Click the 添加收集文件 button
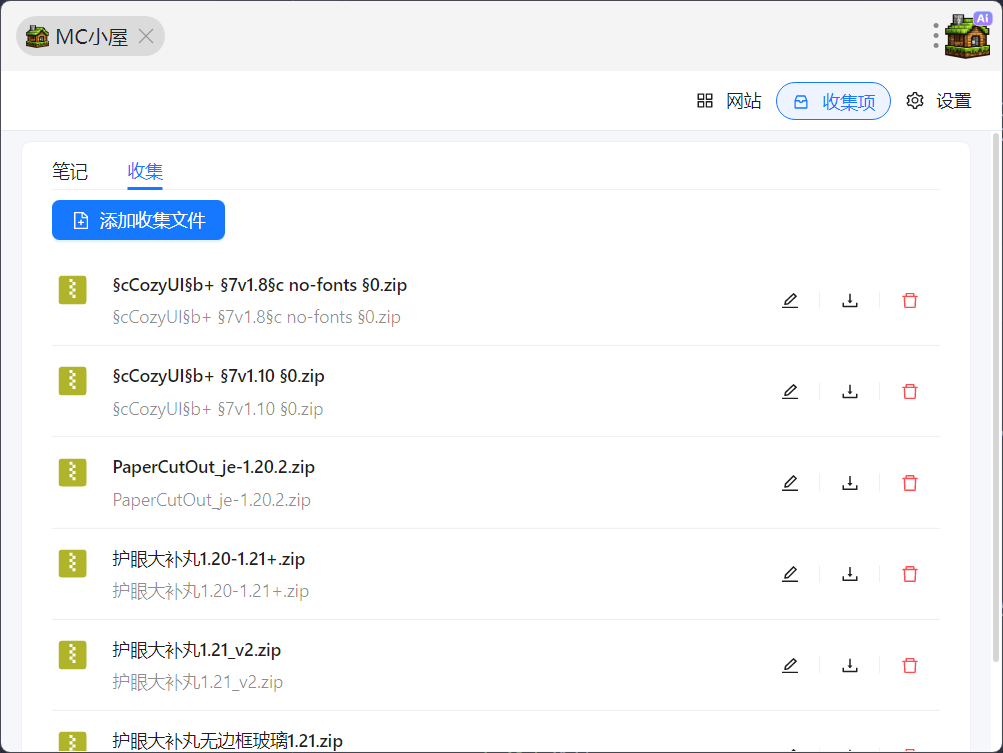1003x753 pixels. pyautogui.click(x=138, y=220)
